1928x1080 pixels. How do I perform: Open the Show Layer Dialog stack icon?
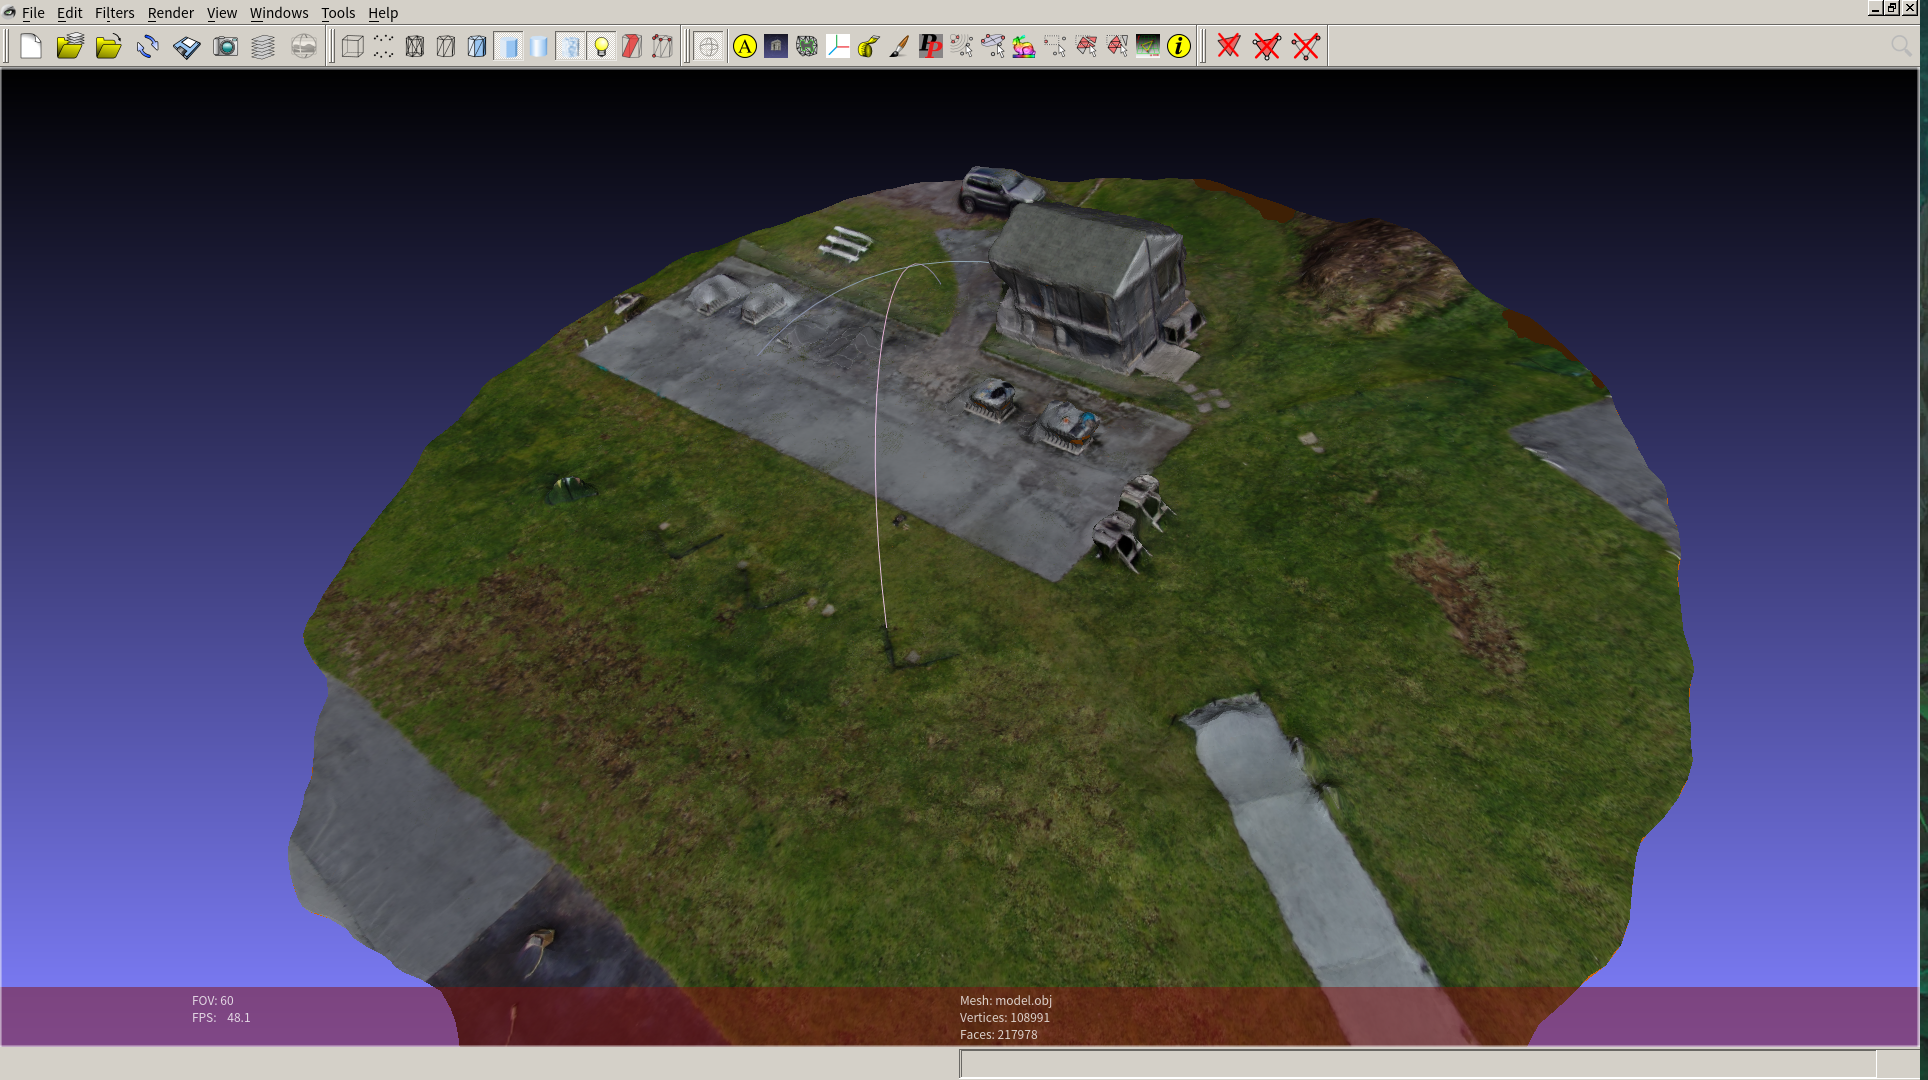263,46
